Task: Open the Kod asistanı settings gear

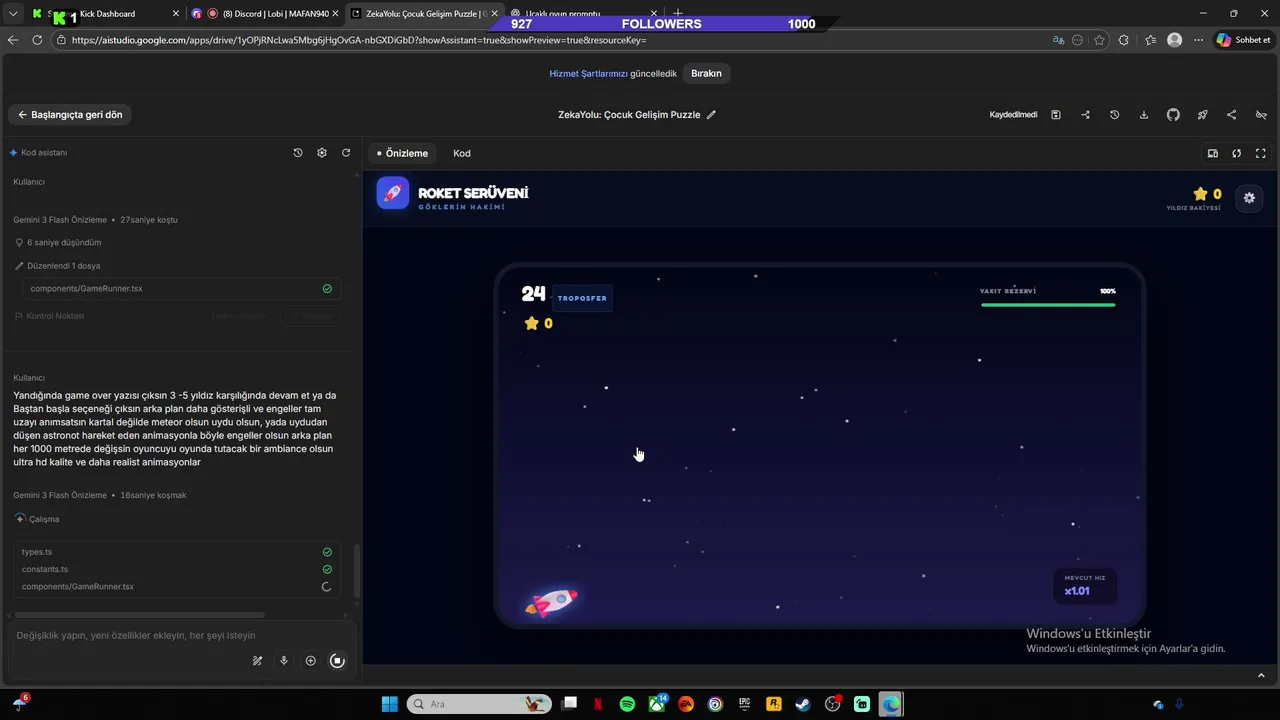Action: click(322, 153)
